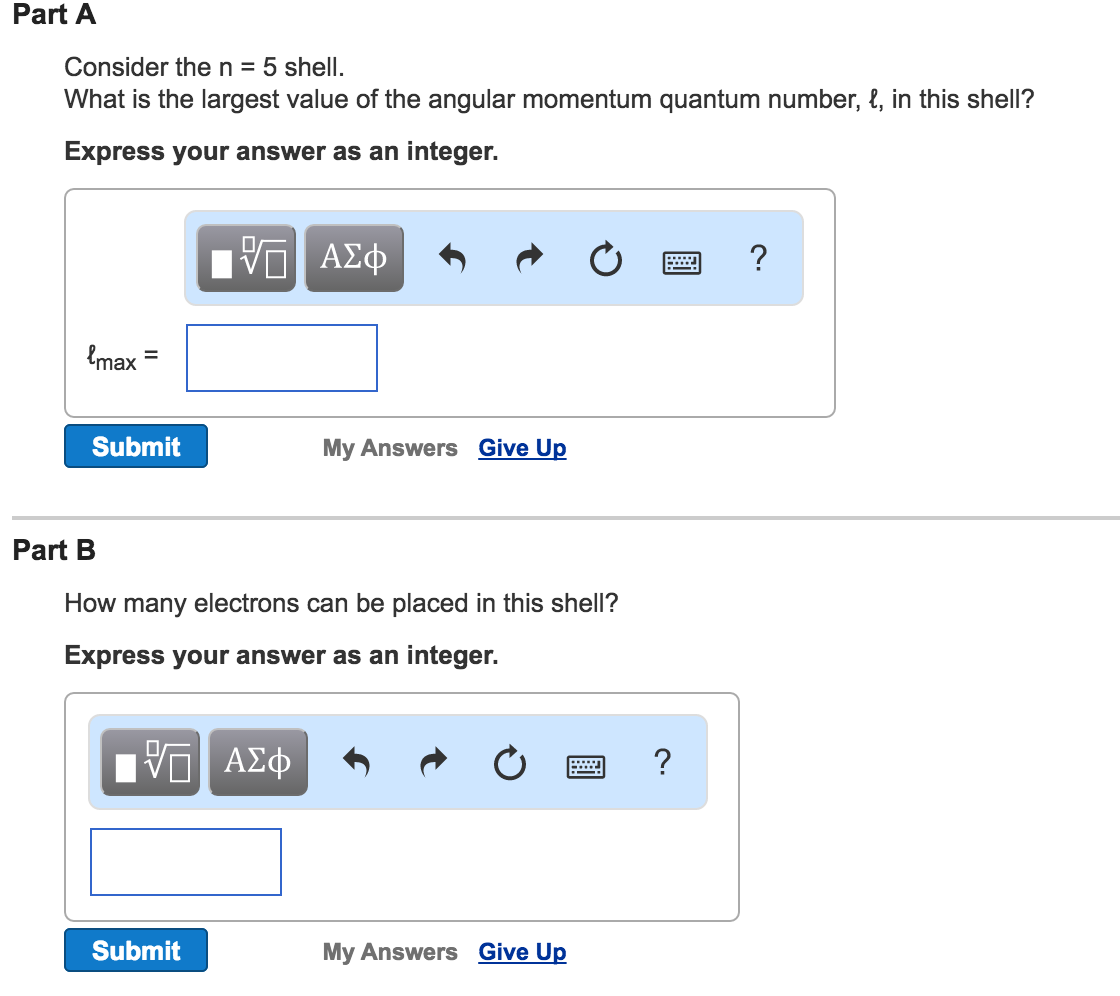This screenshot has height=996, width=1120.
Task: Submit the Part A answer
Action: point(136,446)
